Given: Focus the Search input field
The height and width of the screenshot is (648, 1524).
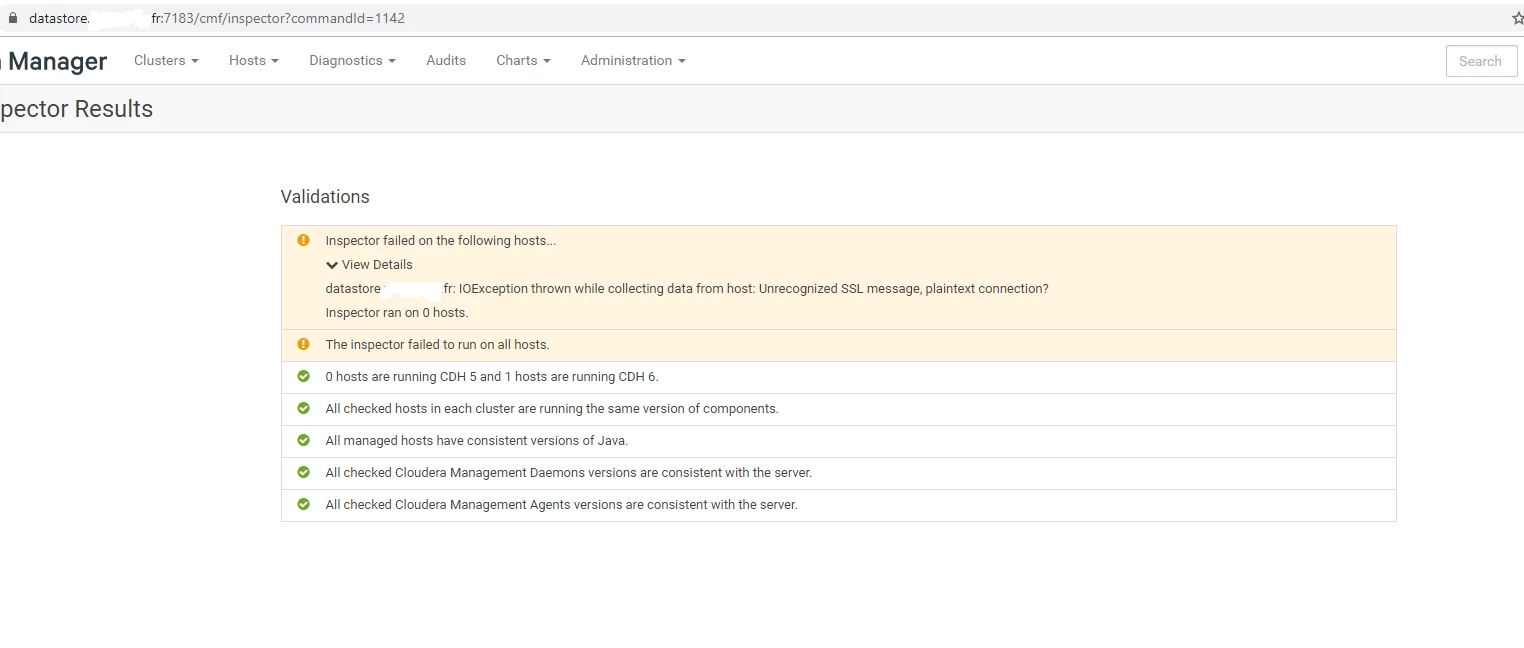Looking at the screenshot, I should tap(1481, 61).
